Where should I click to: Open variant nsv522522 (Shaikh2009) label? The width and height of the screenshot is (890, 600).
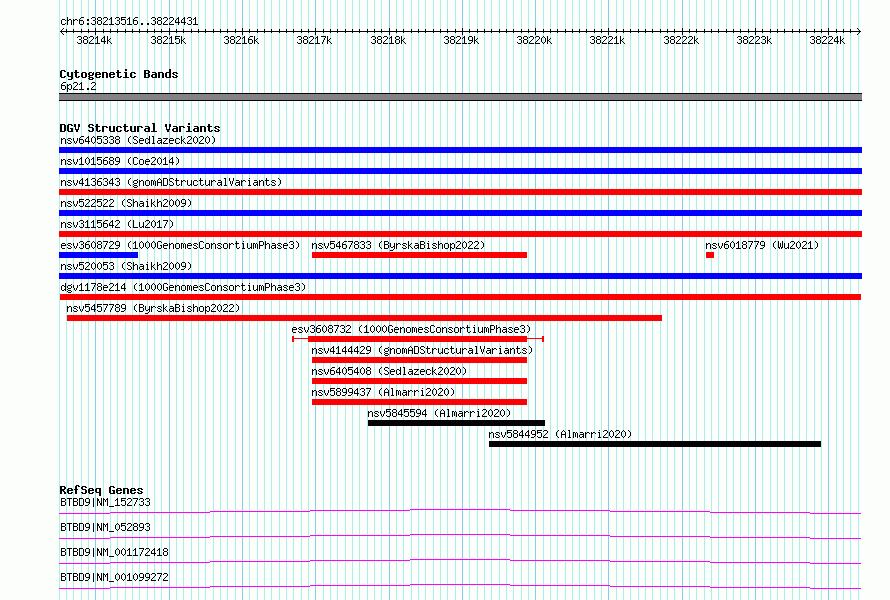click(126, 203)
